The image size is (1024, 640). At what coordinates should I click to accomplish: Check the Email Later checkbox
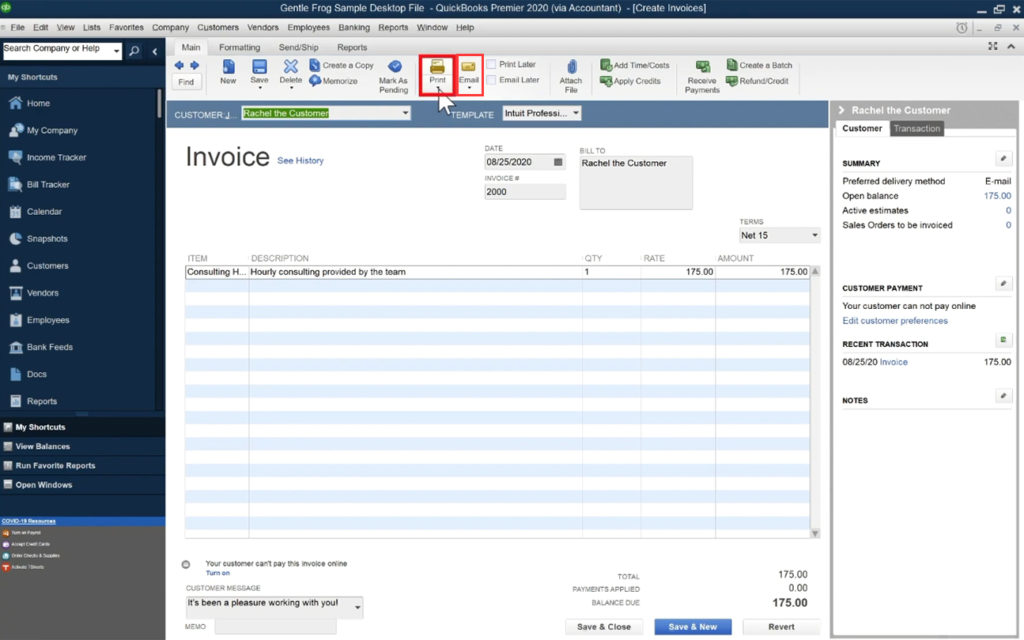coord(491,80)
